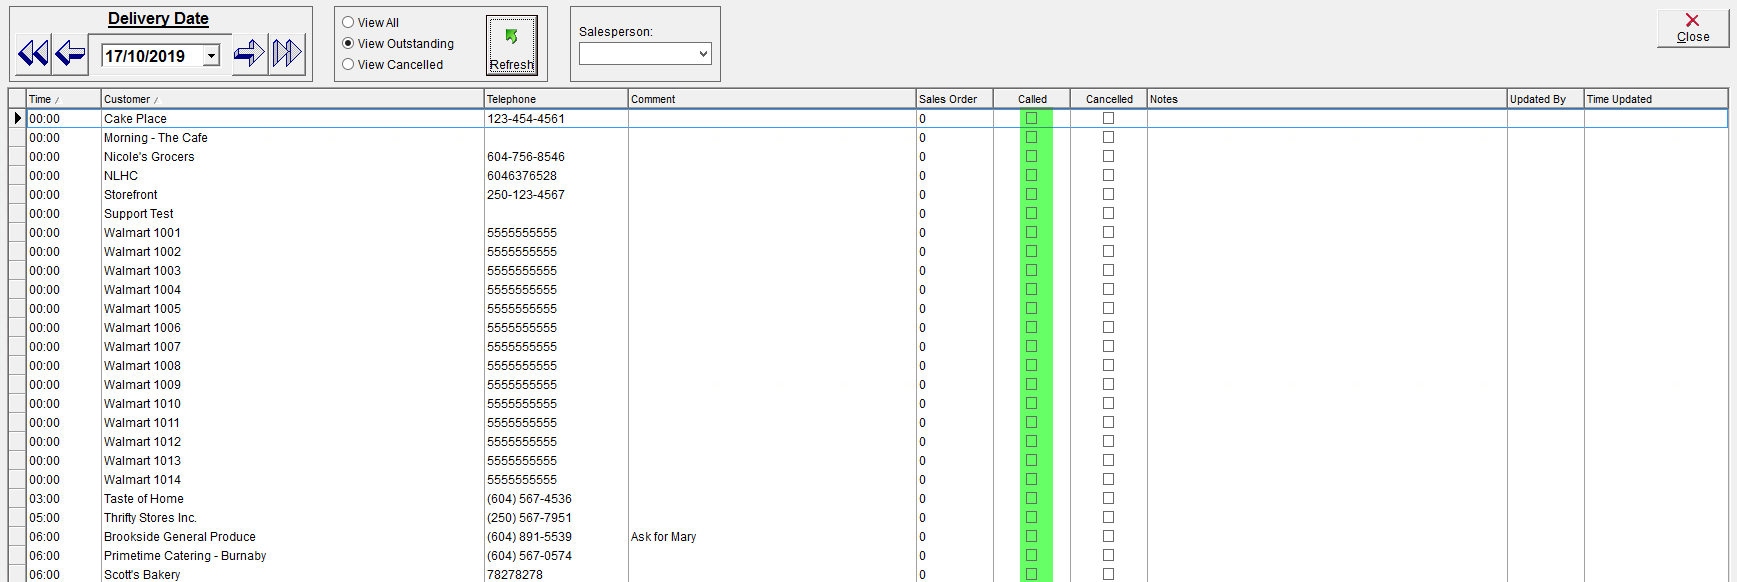The height and width of the screenshot is (582, 1737).
Task: Mark Nicole's Grocers as cancelled
Action: point(1108,156)
